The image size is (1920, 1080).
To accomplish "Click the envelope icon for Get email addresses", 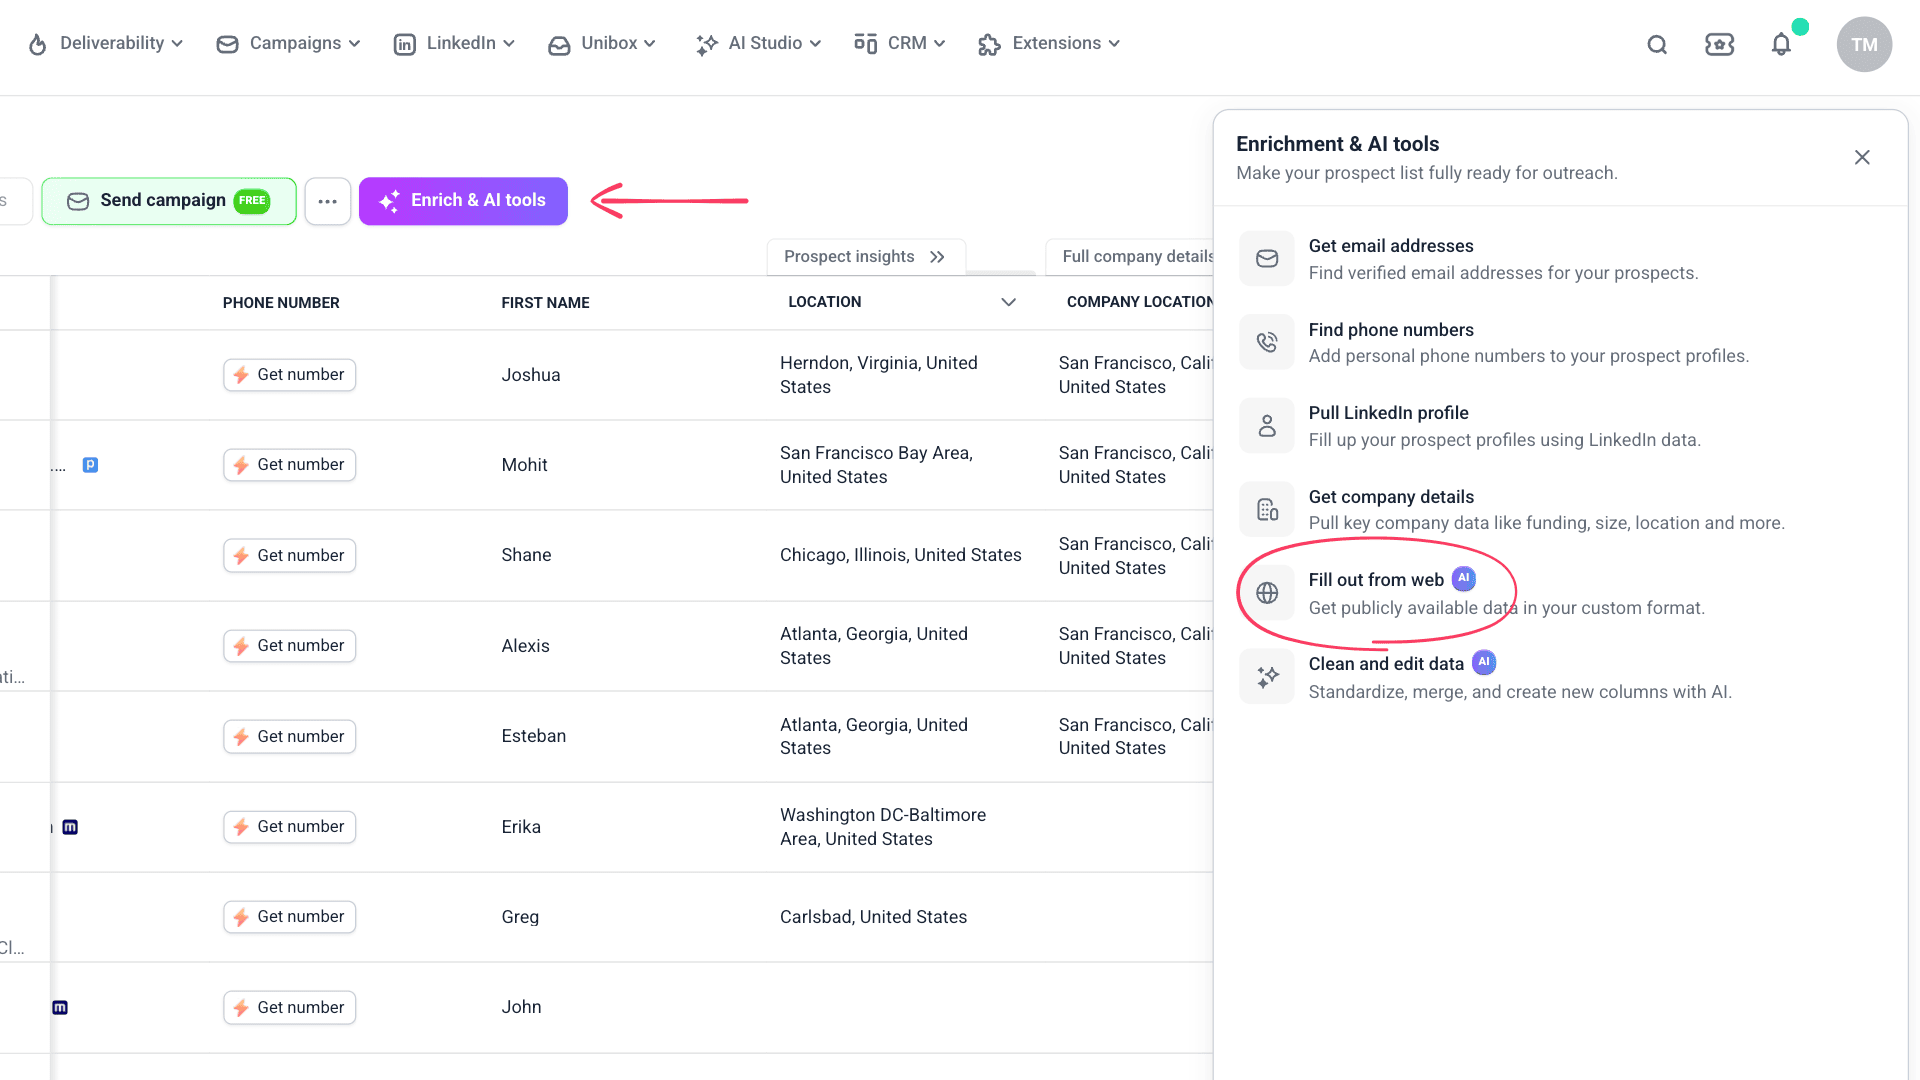I will [x=1267, y=259].
